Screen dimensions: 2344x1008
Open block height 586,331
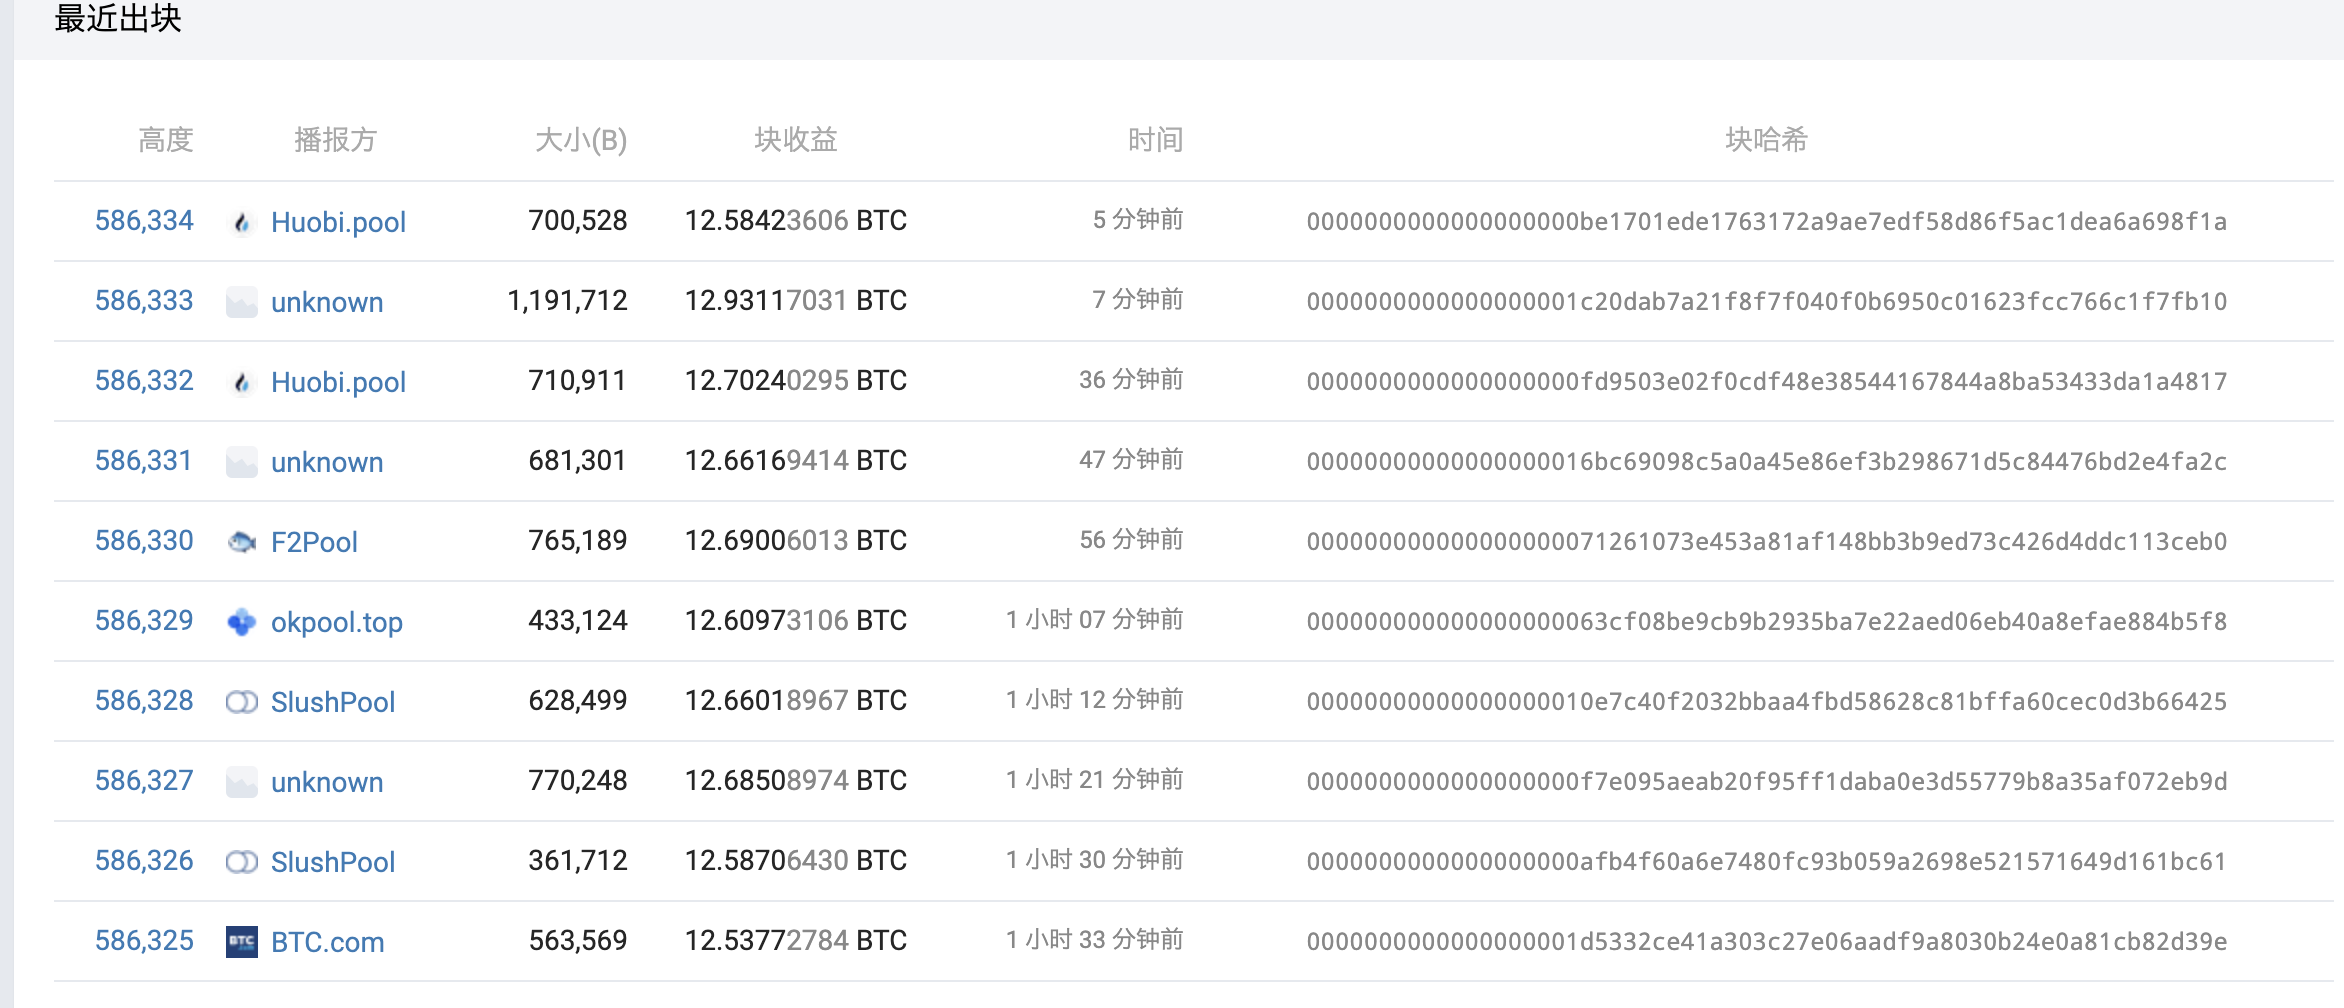tap(144, 461)
